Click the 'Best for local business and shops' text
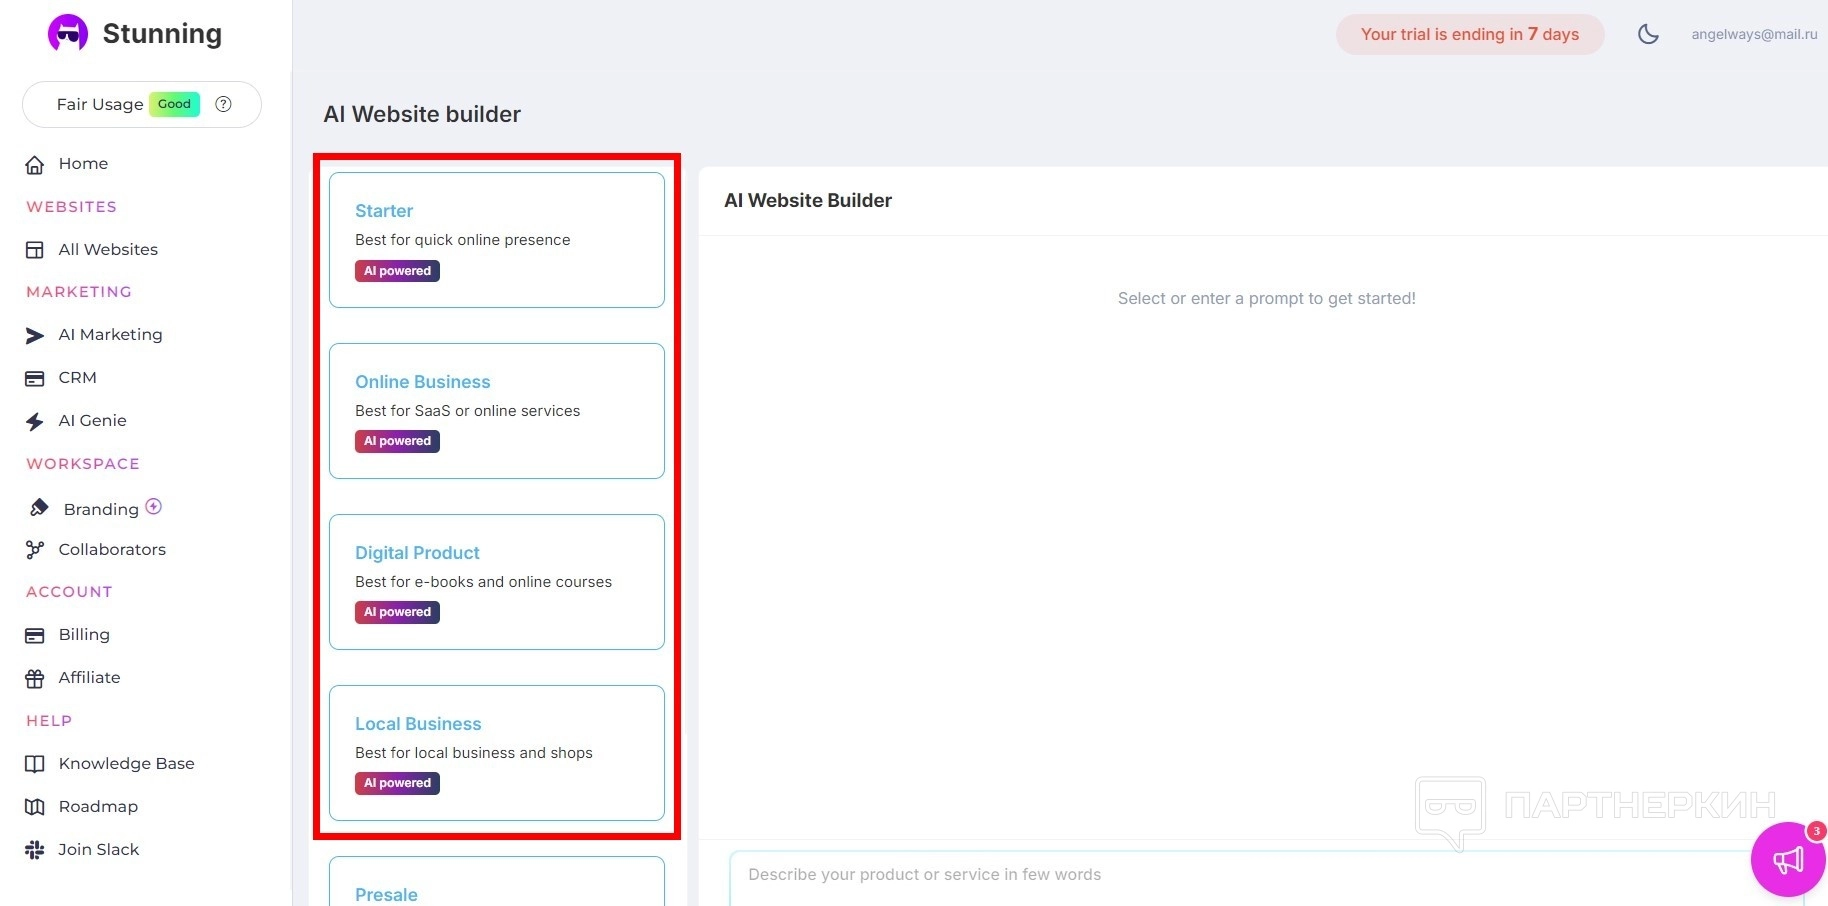This screenshot has height=906, width=1828. 474,753
